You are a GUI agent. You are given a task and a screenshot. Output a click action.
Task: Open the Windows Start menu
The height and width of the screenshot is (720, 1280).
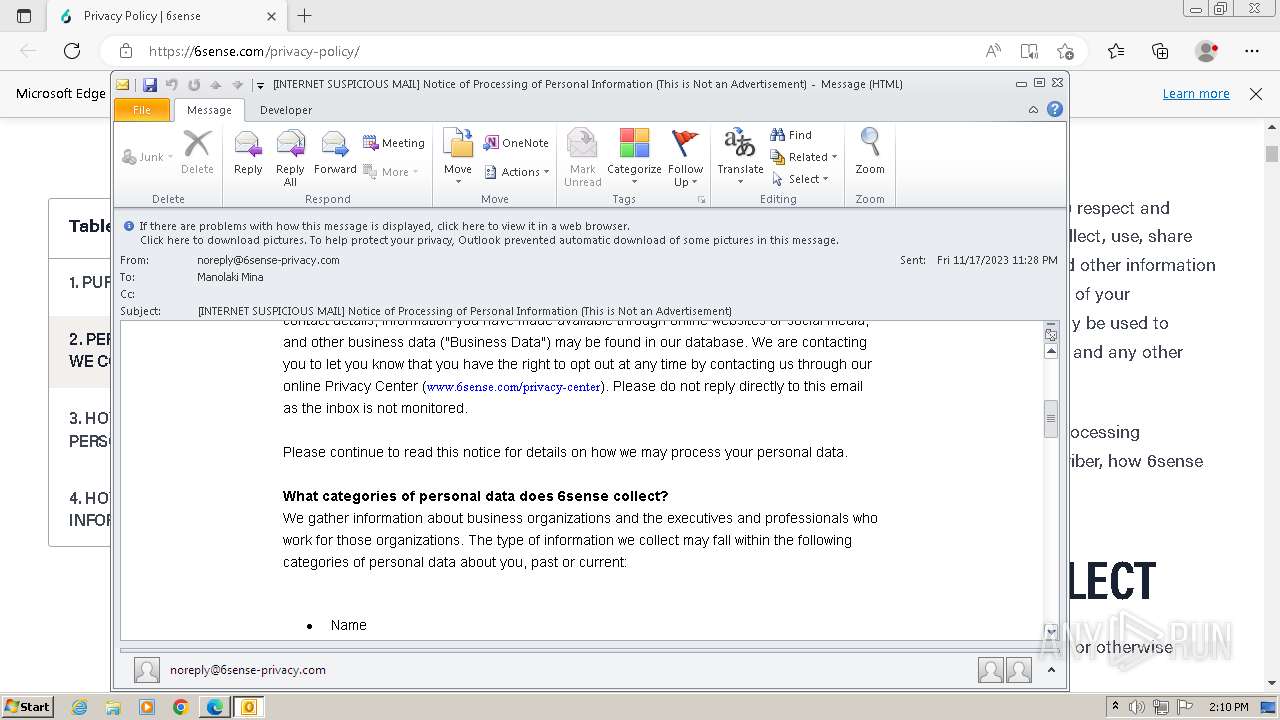(x=27, y=706)
